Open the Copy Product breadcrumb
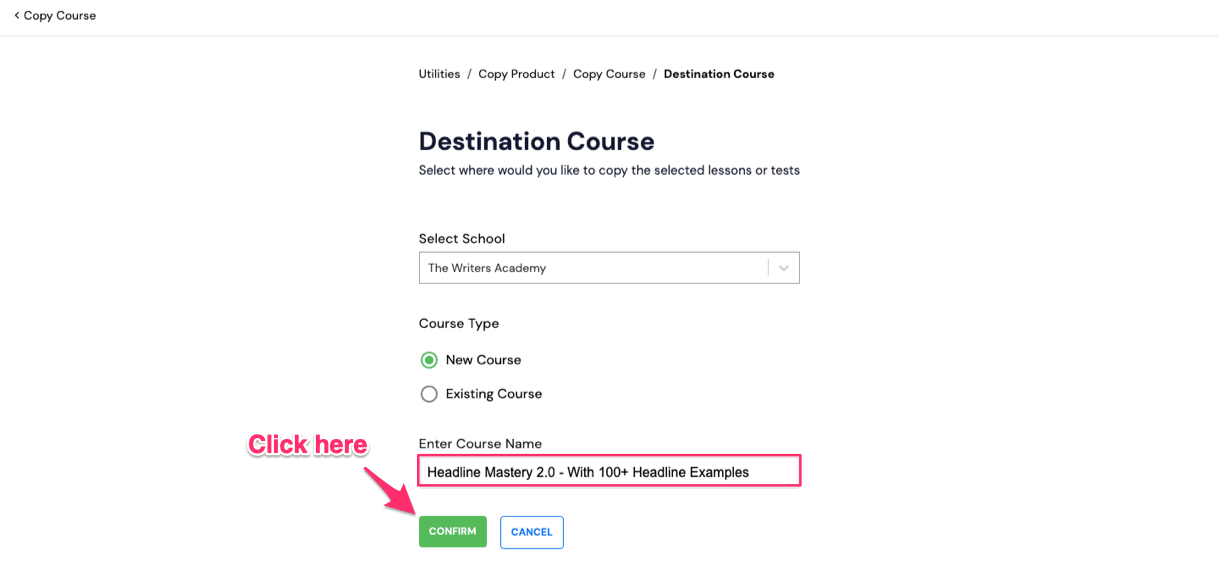1218x566 pixels. (516, 74)
